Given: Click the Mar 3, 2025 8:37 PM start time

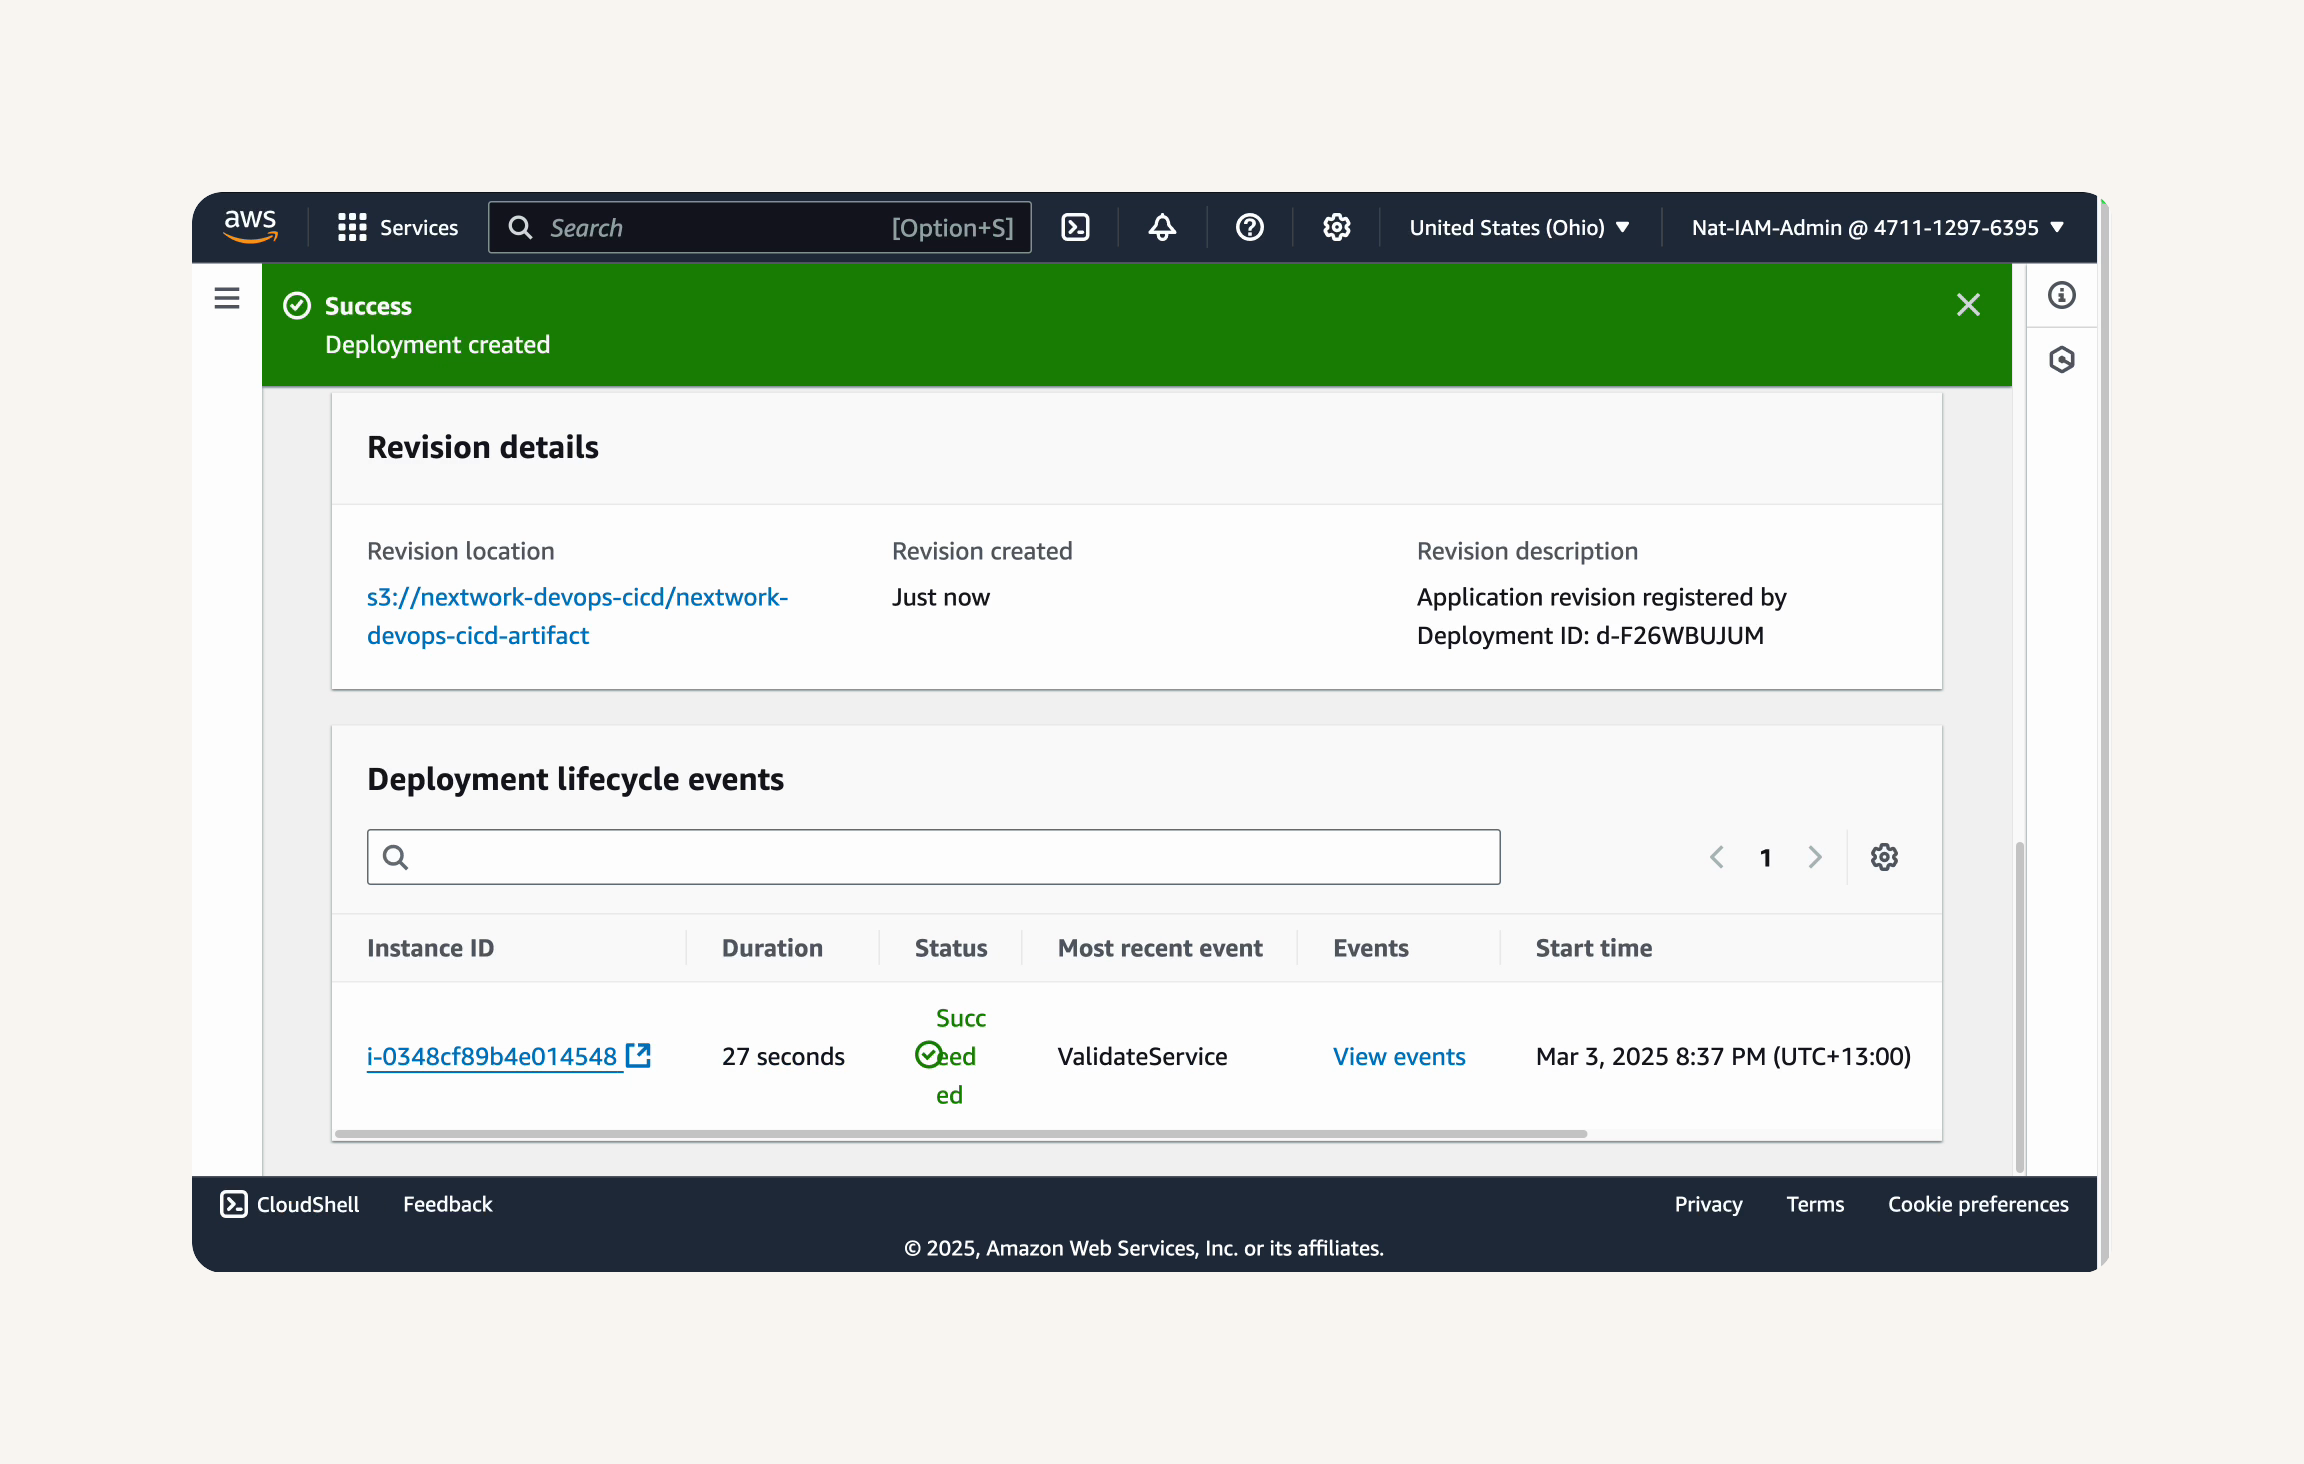Looking at the screenshot, I should pyautogui.click(x=1723, y=1056).
